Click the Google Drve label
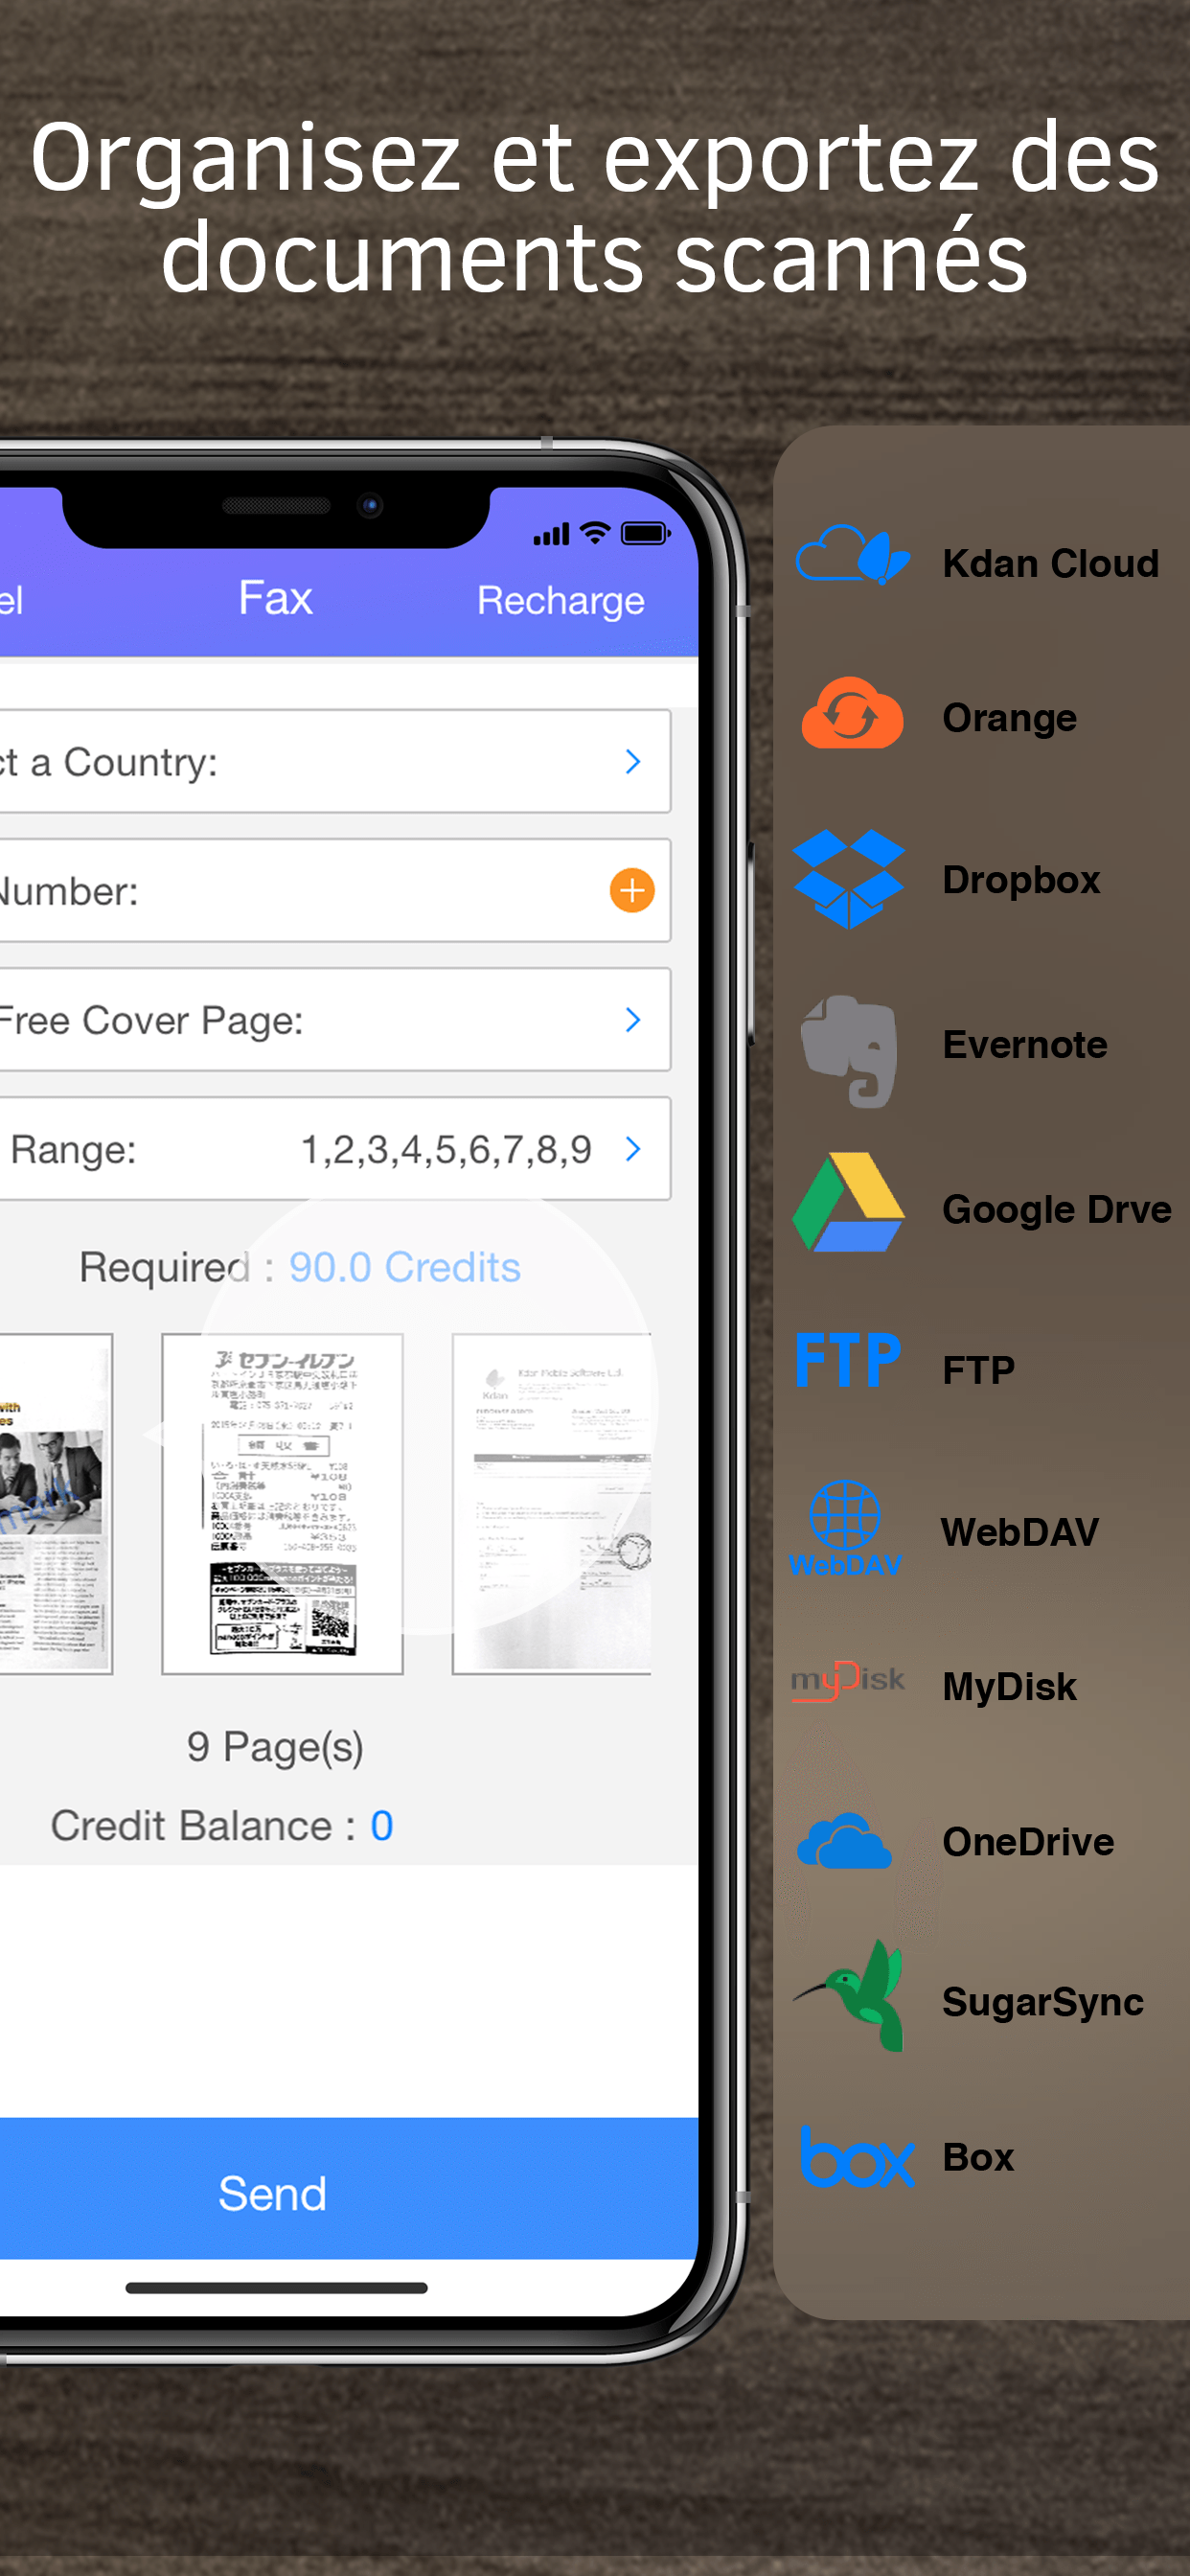 (x=1057, y=1210)
